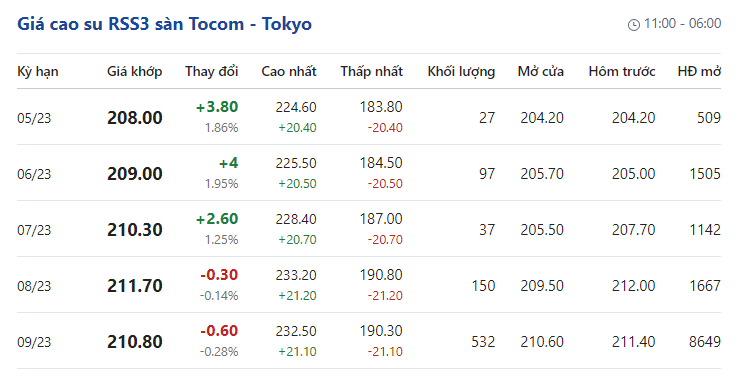Viewport: 747px width, 385px height.
Task: Click the Khối lượng column header
Action: 461,71
